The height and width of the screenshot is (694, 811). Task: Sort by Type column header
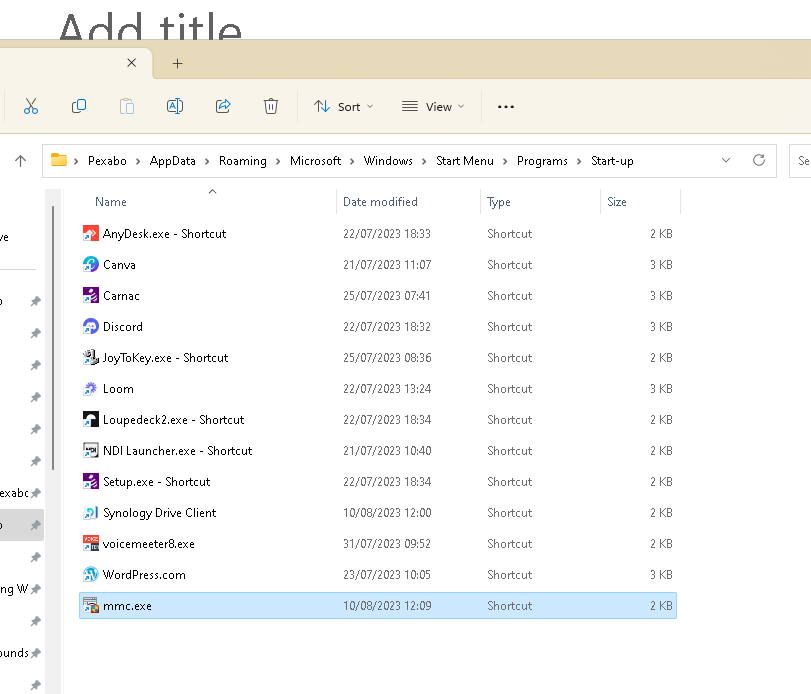(499, 202)
